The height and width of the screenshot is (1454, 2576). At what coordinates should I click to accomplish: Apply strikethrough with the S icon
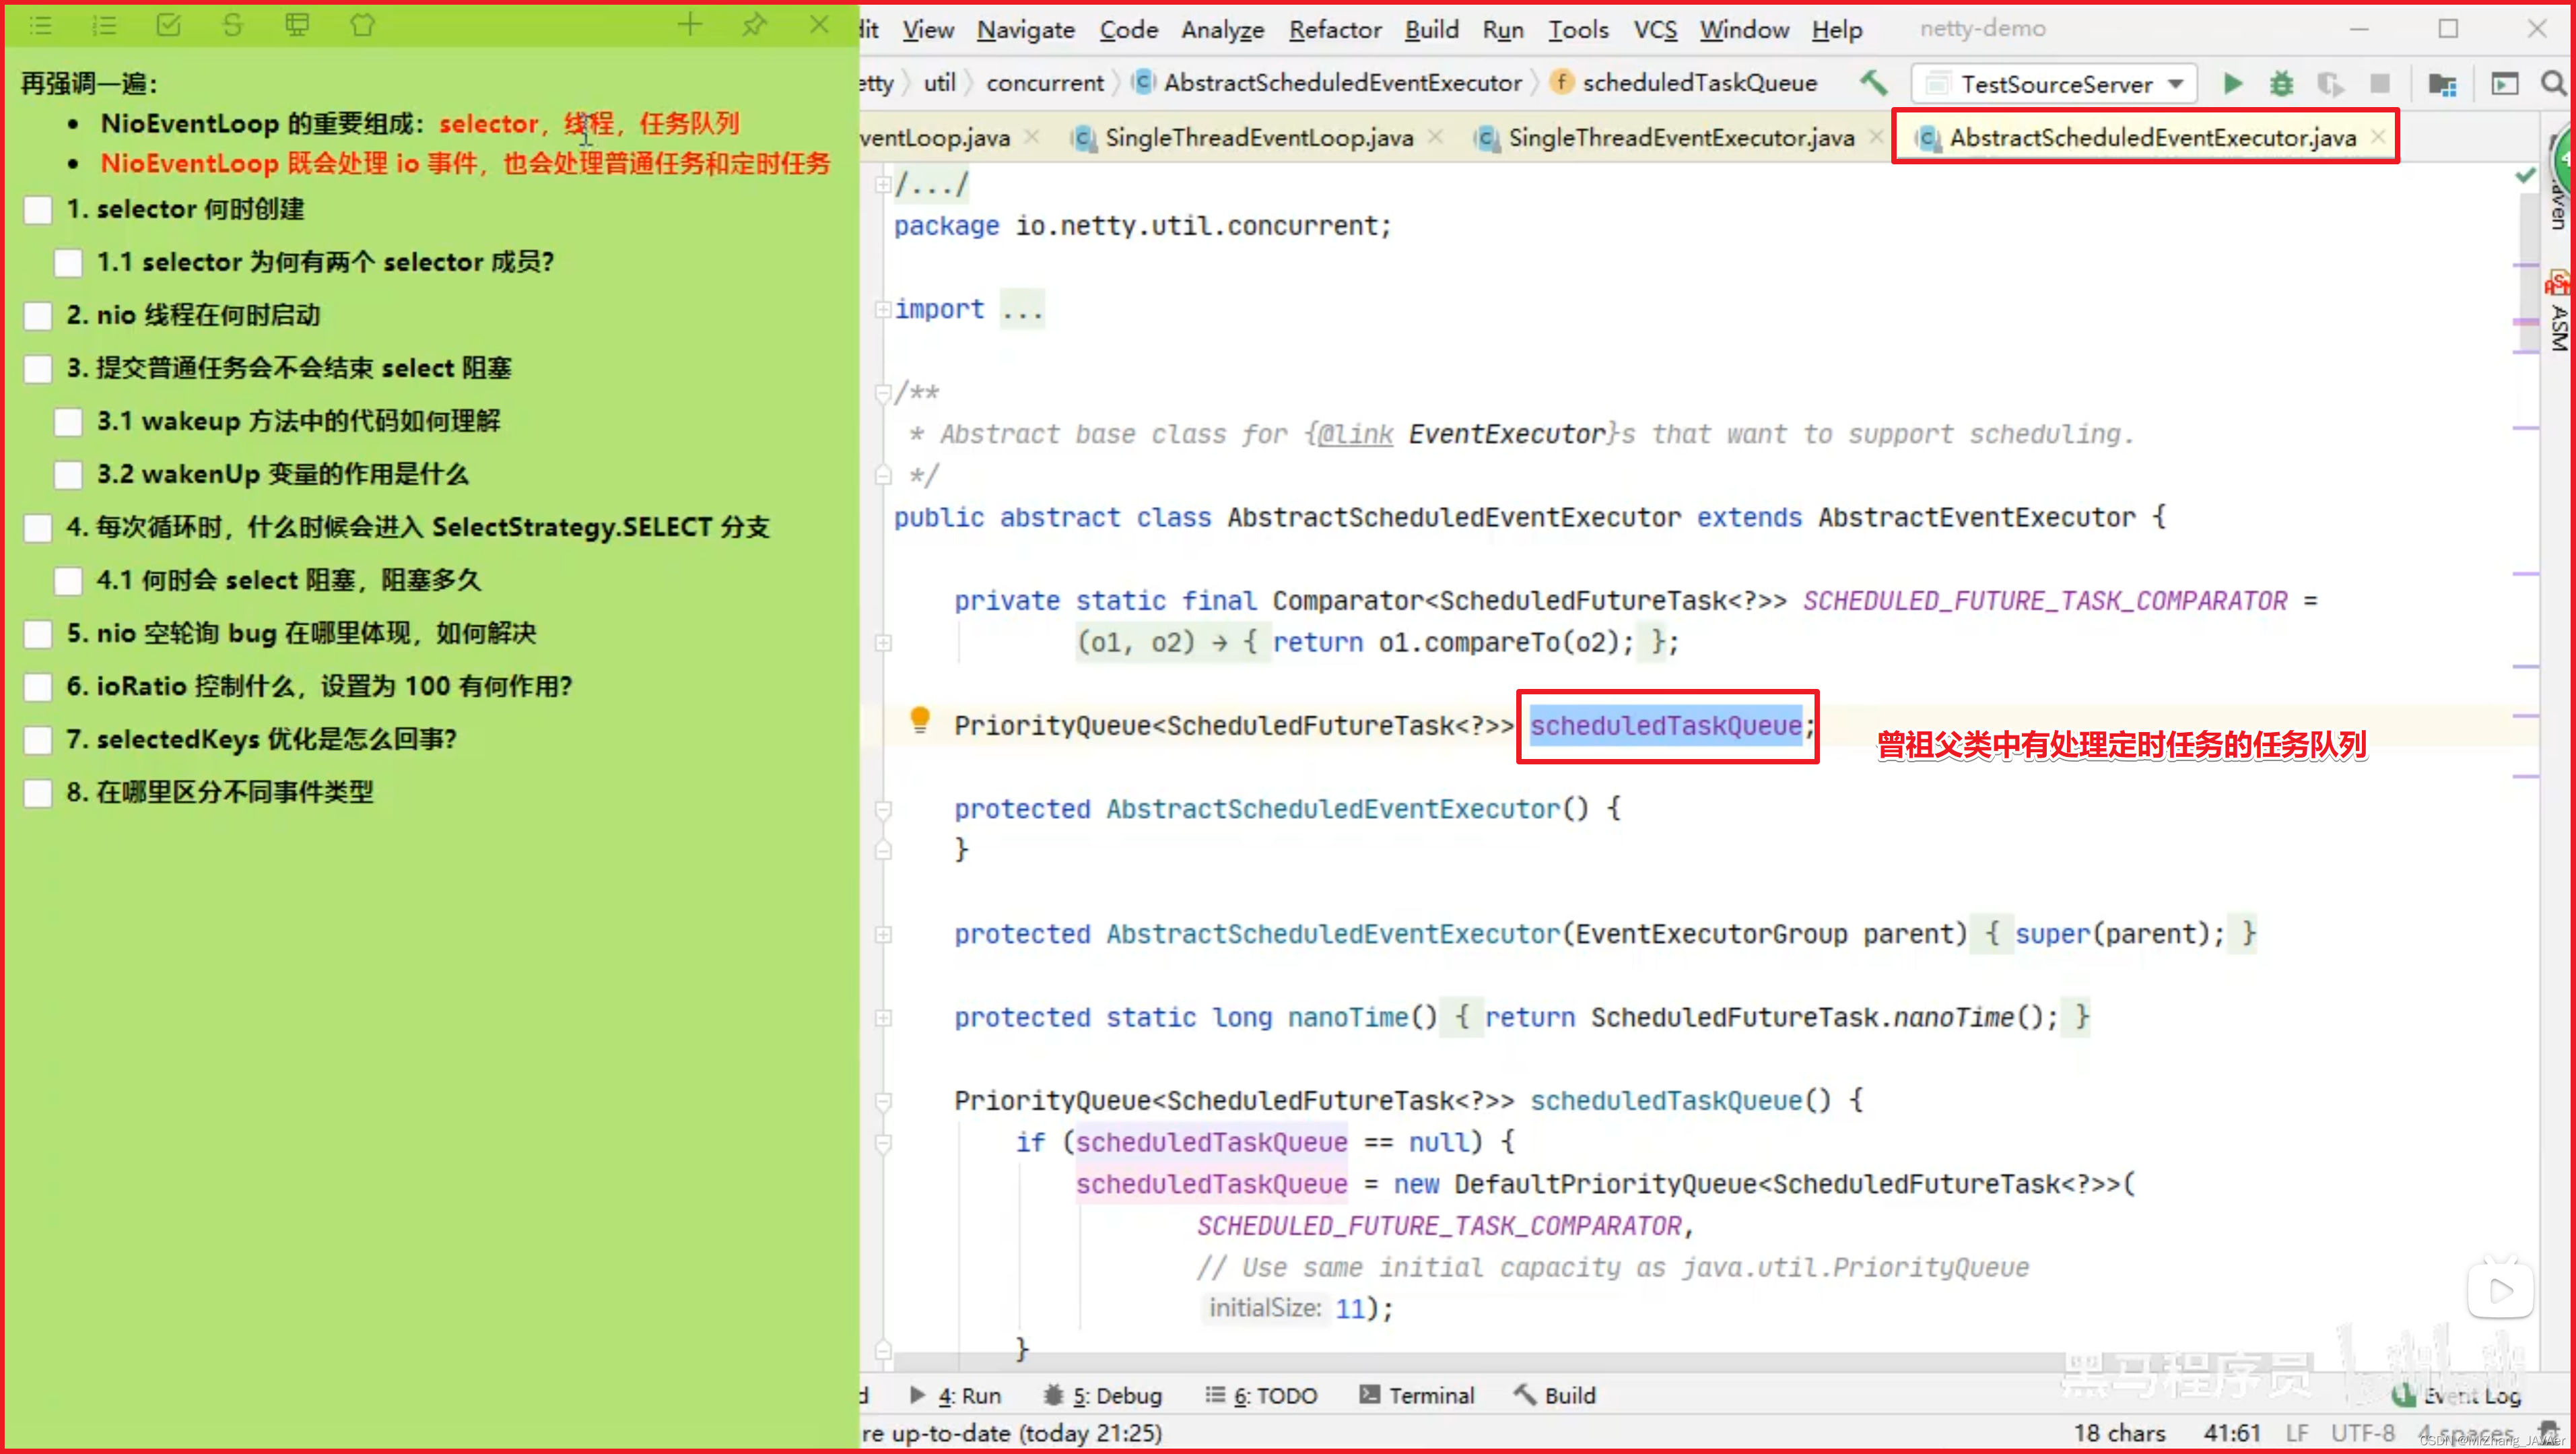pyautogui.click(x=233, y=25)
